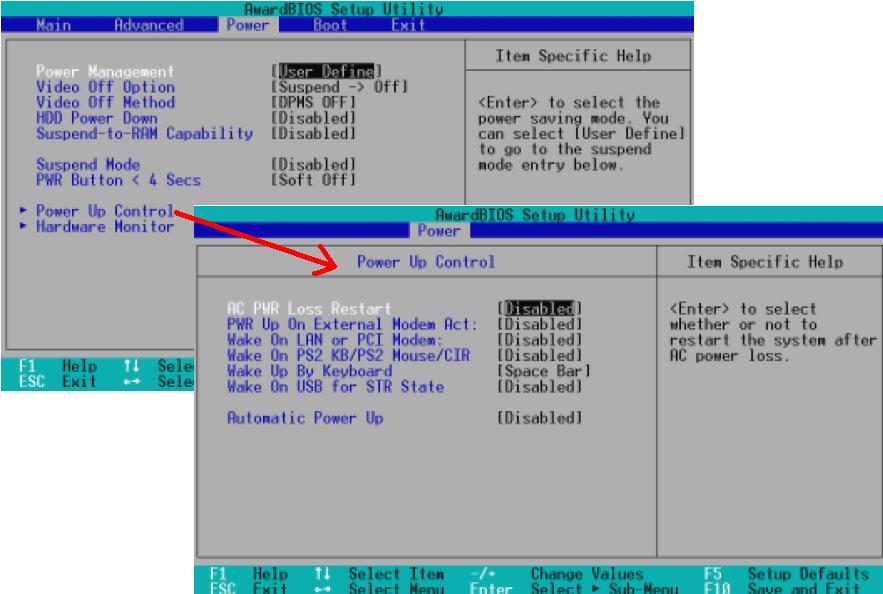Click the up/down arrows icon in front footer
883x594 pixels.
[x=322, y=573]
